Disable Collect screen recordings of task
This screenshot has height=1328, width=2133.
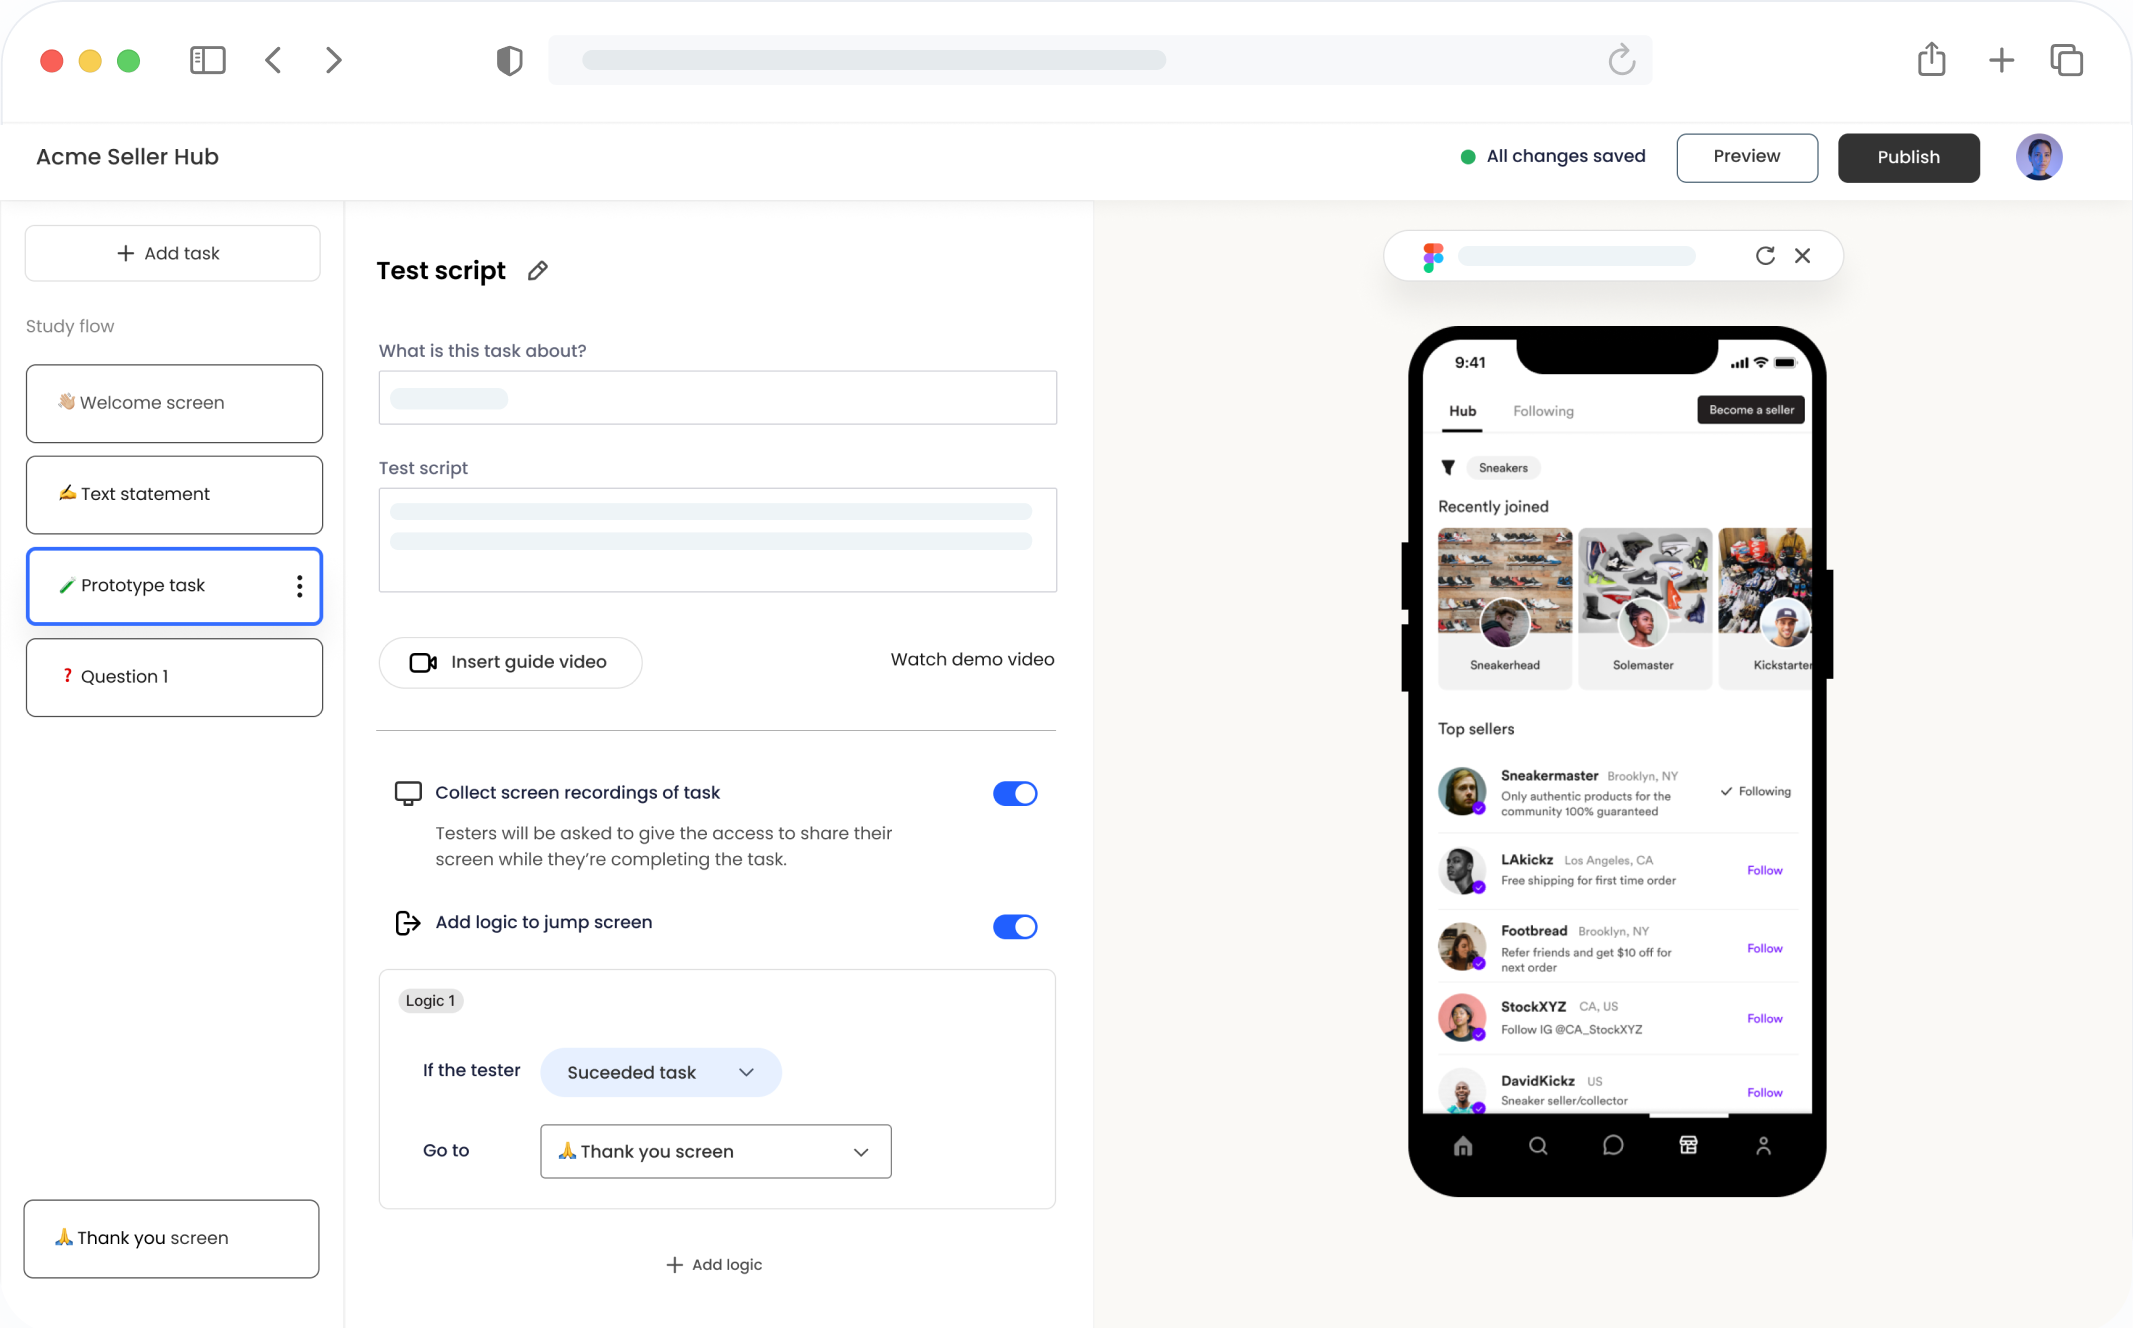point(1015,793)
